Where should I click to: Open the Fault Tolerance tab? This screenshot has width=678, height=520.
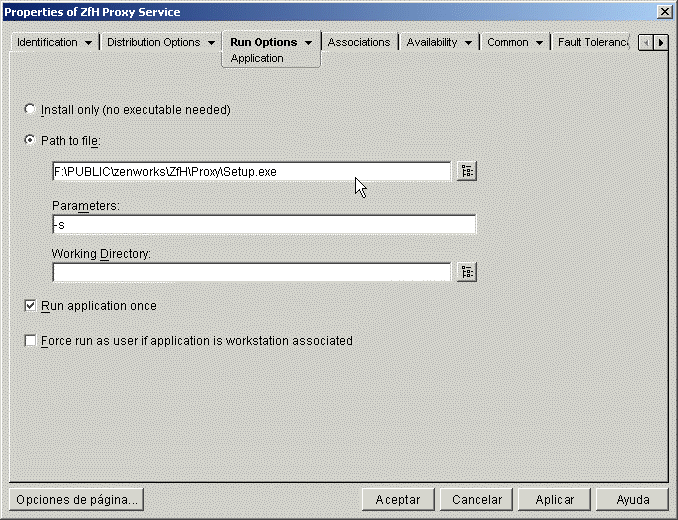(x=592, y=43)
